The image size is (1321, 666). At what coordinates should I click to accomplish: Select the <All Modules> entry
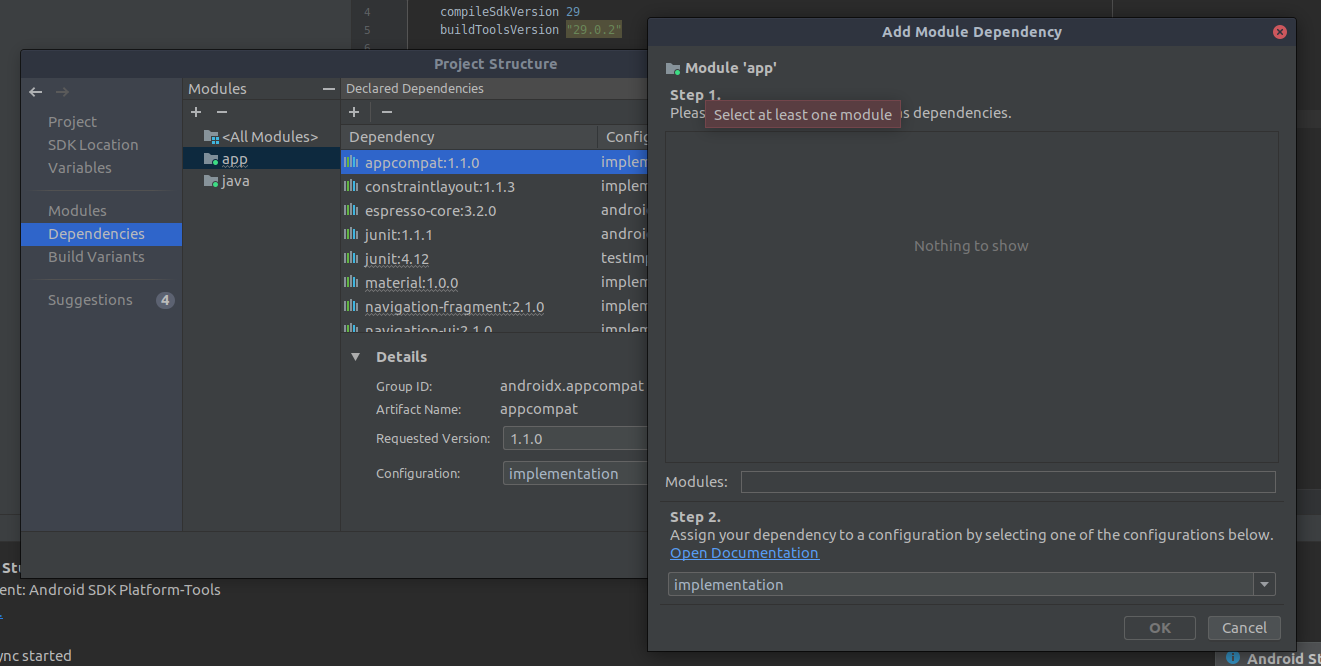coord(269,136)
